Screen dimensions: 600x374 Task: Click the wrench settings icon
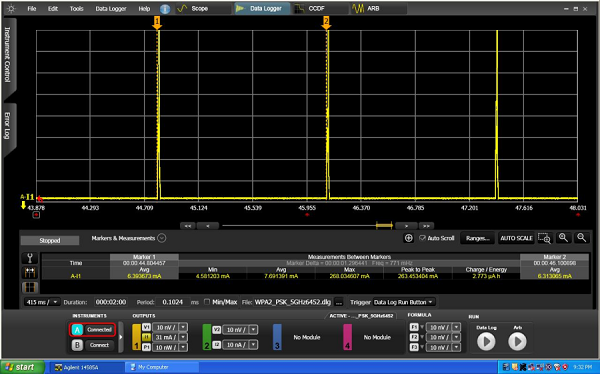30,258
